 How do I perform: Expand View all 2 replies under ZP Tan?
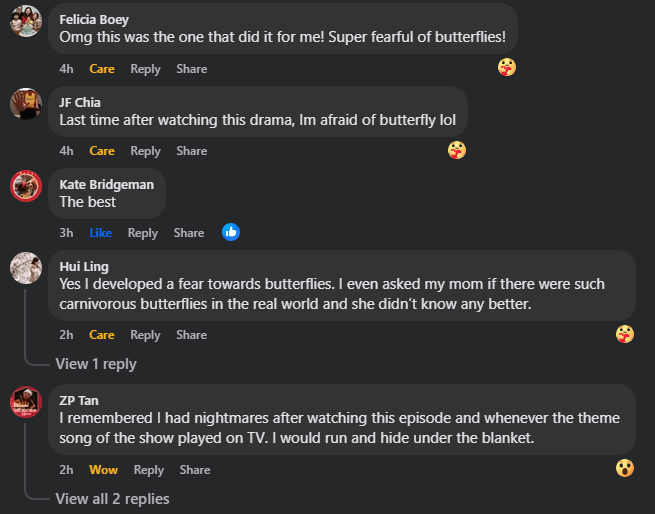pyautogui.click(x=112, y=498)
